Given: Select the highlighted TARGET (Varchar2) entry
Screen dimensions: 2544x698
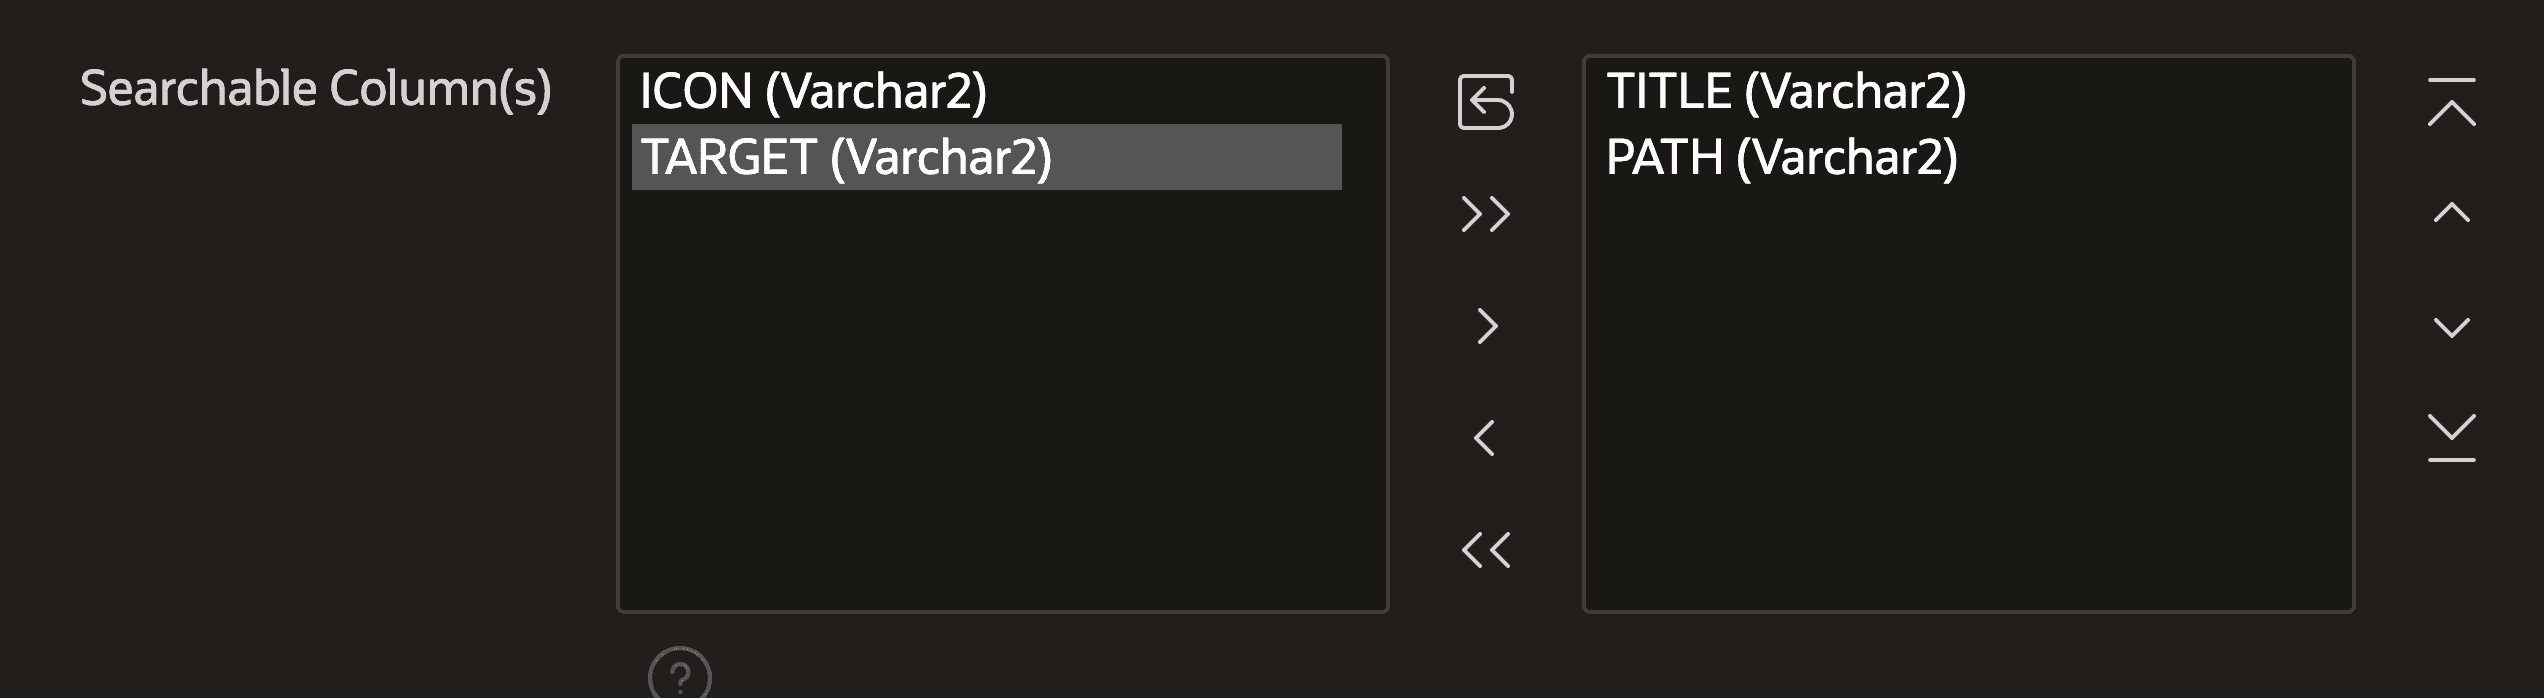Looking at the screenshot, I should pos(846,157).
